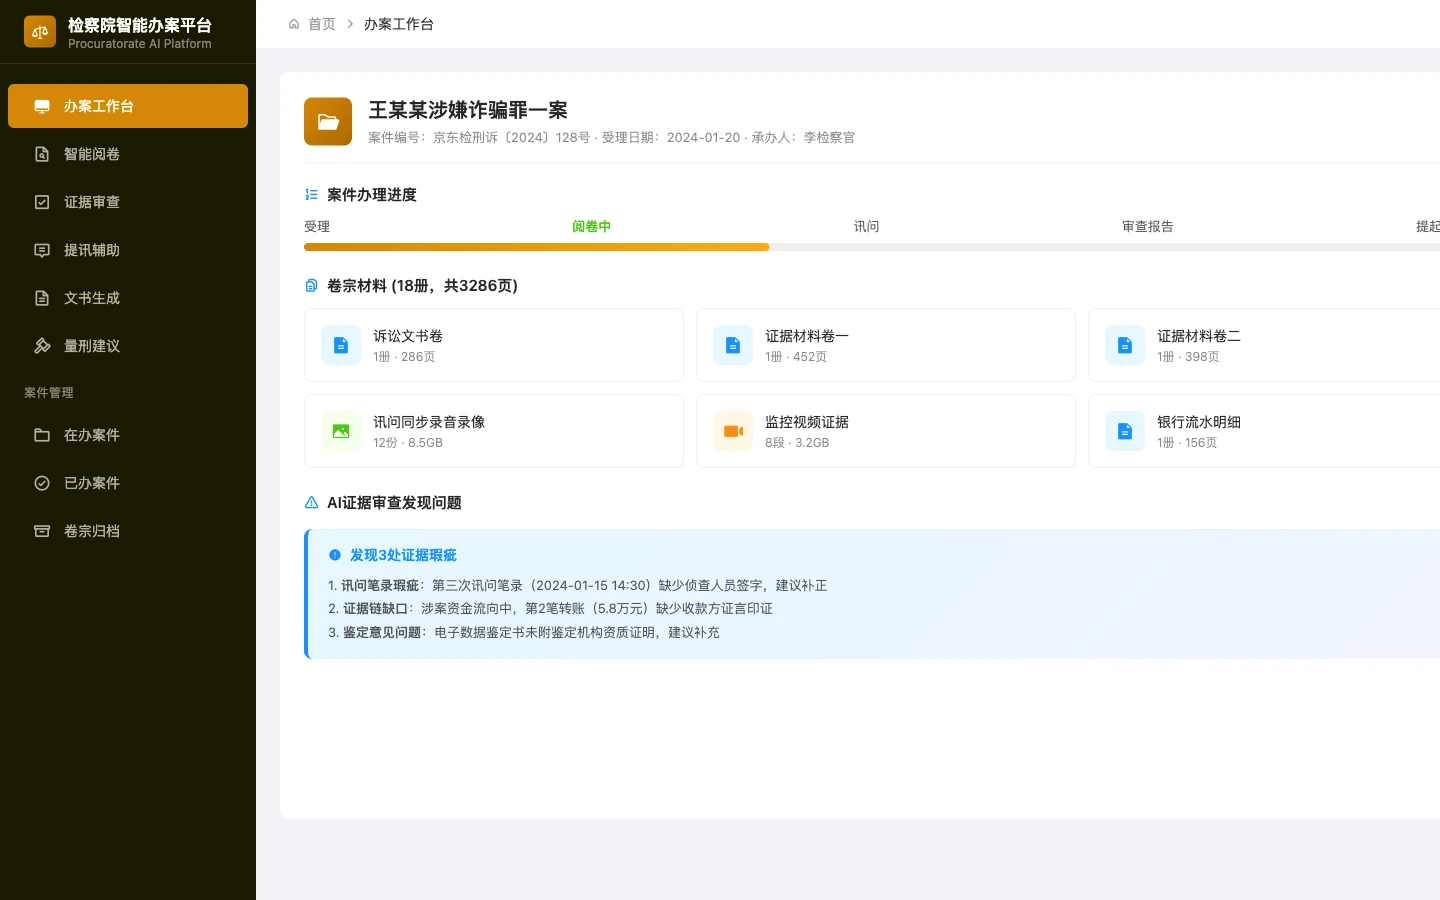Click the 12份 · 8.5GB recording detail
This screenshot has height=900, width=1440.
point(408,443)
